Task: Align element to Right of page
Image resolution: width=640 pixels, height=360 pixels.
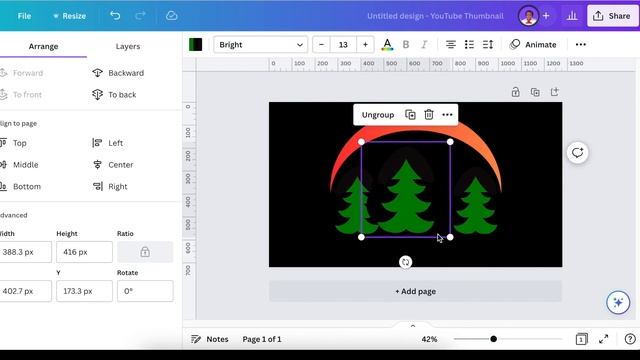Action: point(110,187)
